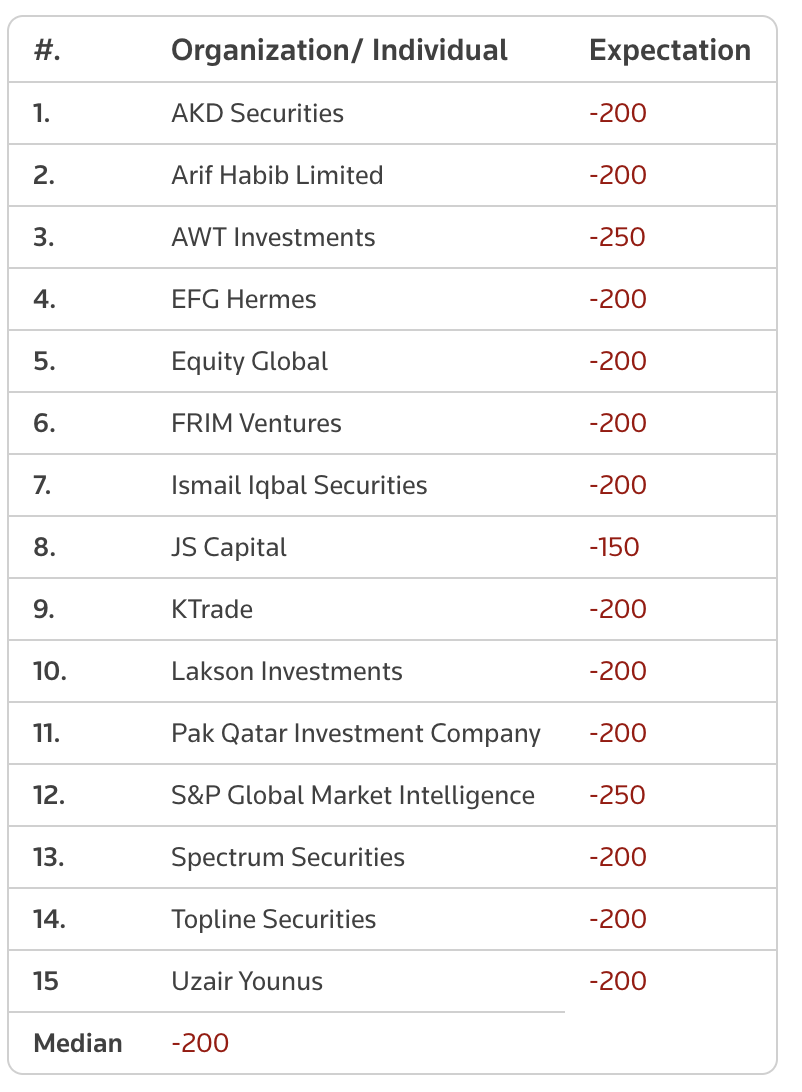Click on Topline Securities
Viewport: 802px width, 1092px height.
[274, 919]
